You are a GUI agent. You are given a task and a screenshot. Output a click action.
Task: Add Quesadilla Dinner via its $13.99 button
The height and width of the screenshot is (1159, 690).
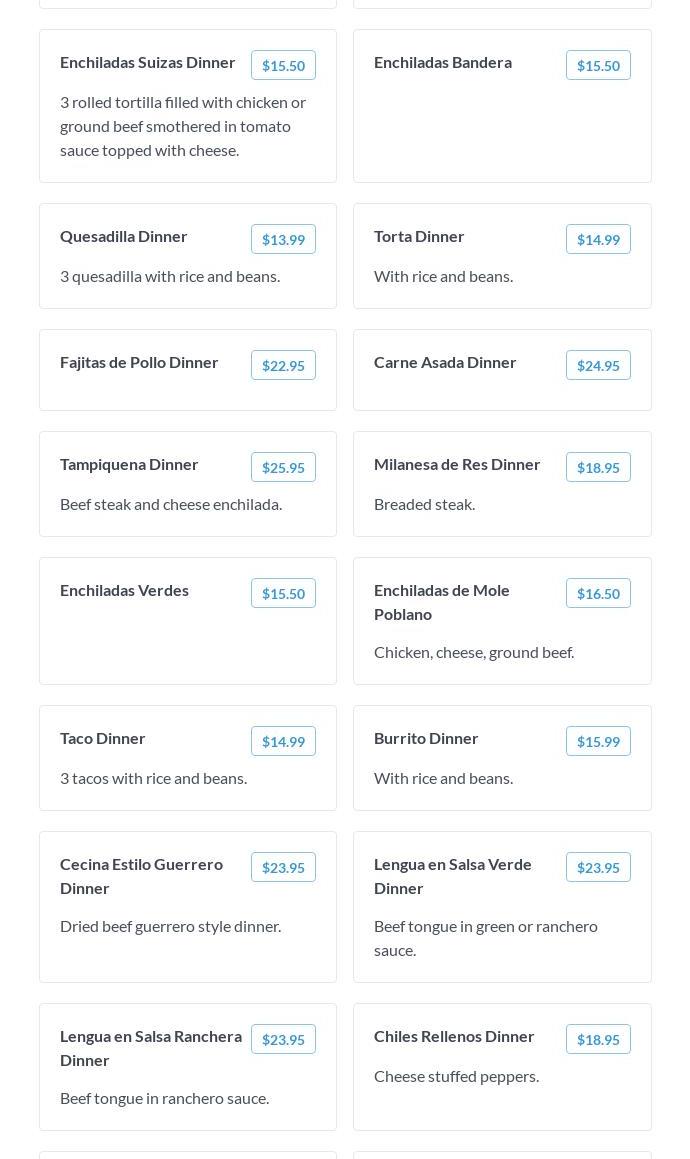point(283,239)
